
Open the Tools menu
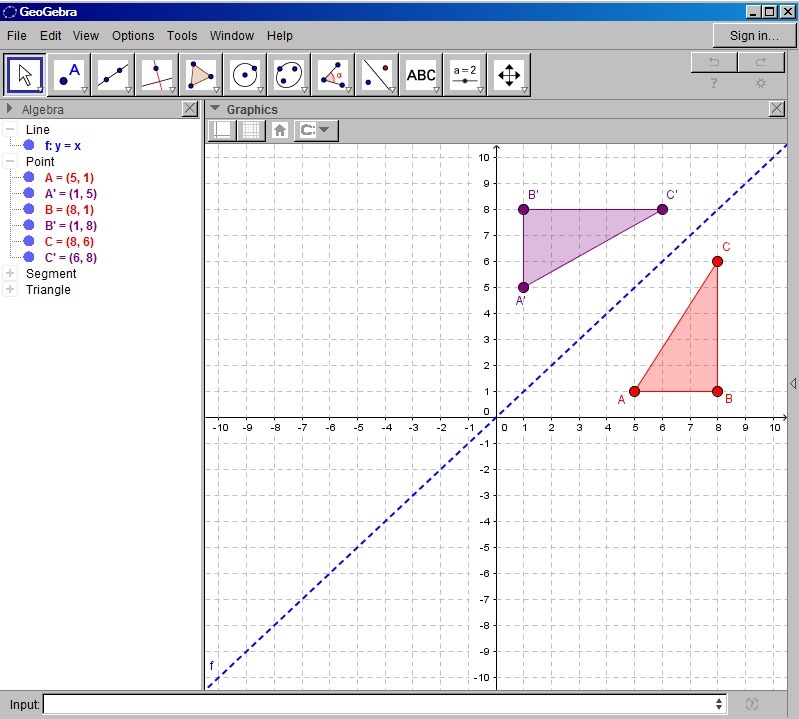tap(182, 36)
